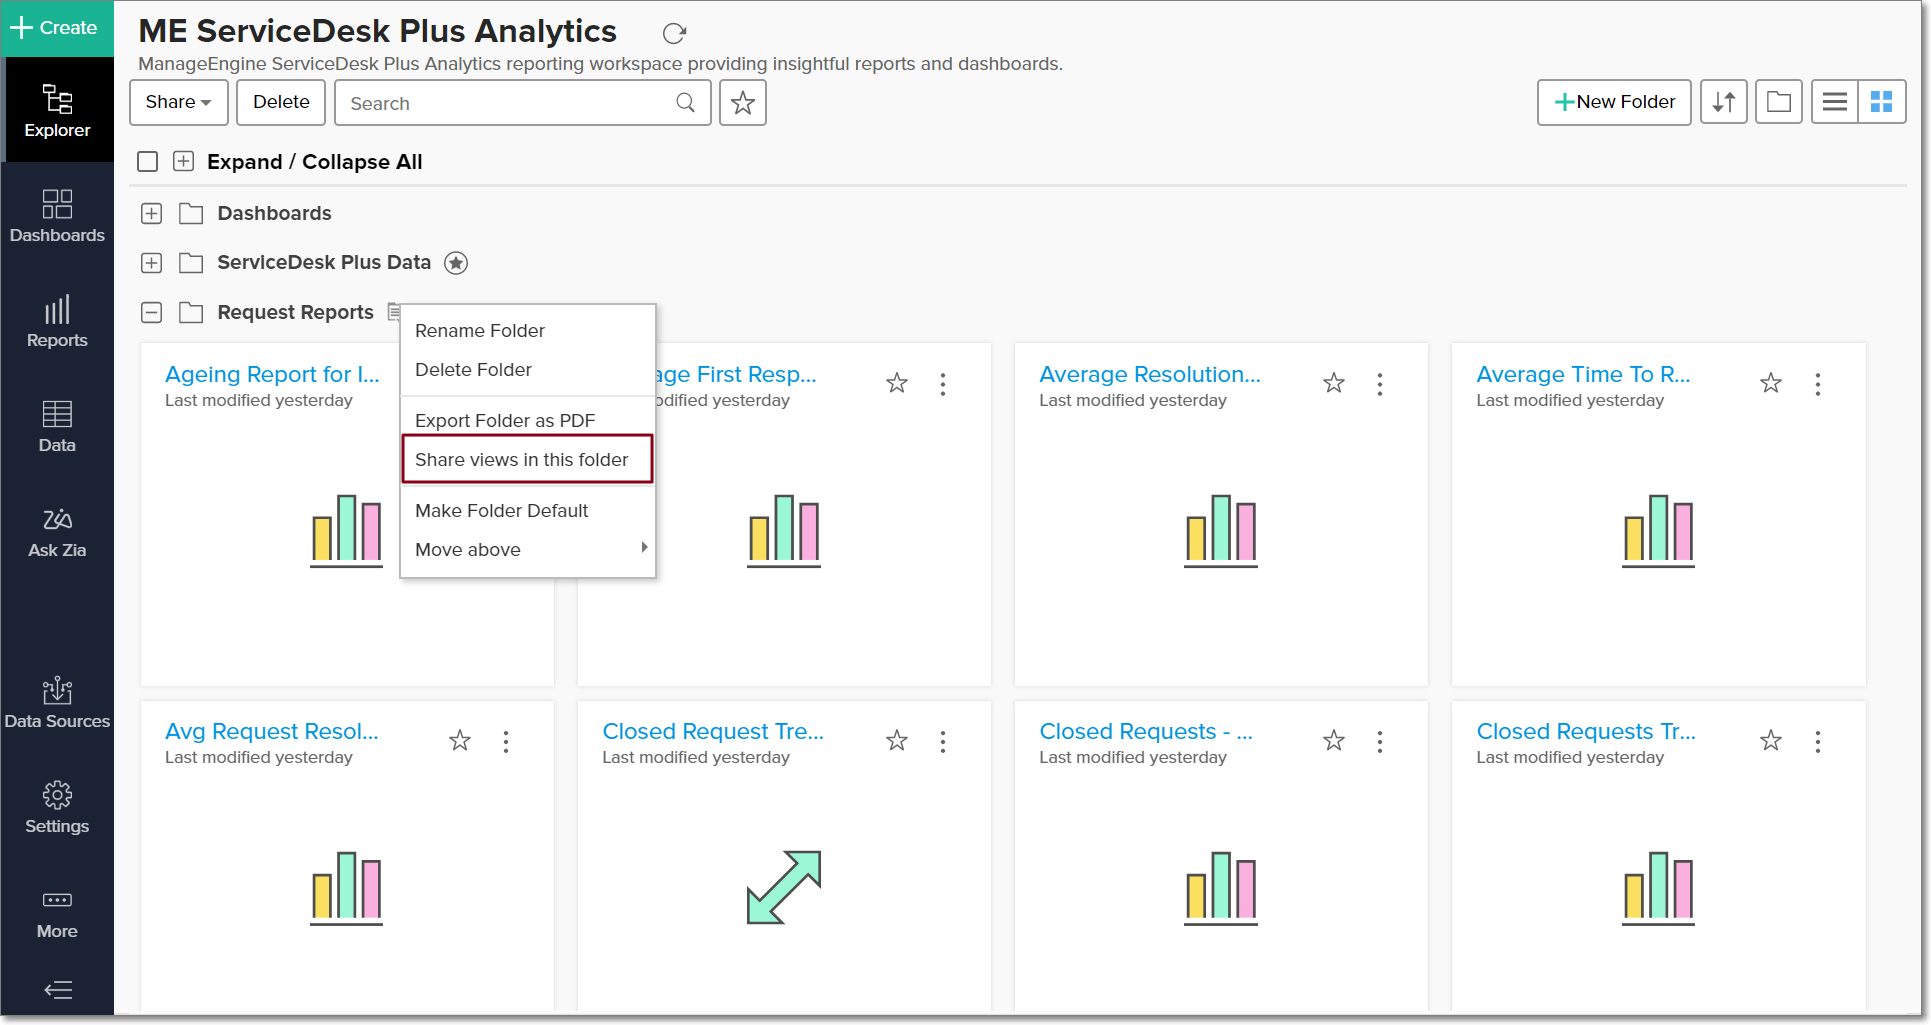Click the refresh icon next to workspace title
Image resolution: width=1931 pixels, height=1025 pixels.
(674, 33)
